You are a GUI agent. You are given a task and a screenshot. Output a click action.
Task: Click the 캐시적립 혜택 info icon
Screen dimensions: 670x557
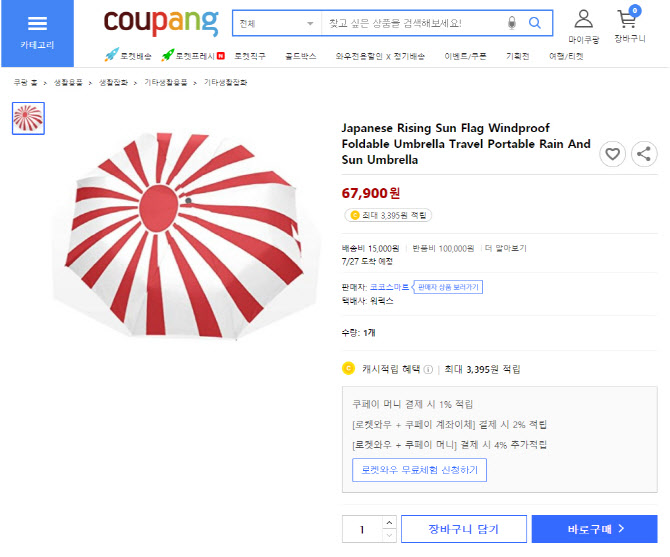pyautogui.click(x=428, y=369)
